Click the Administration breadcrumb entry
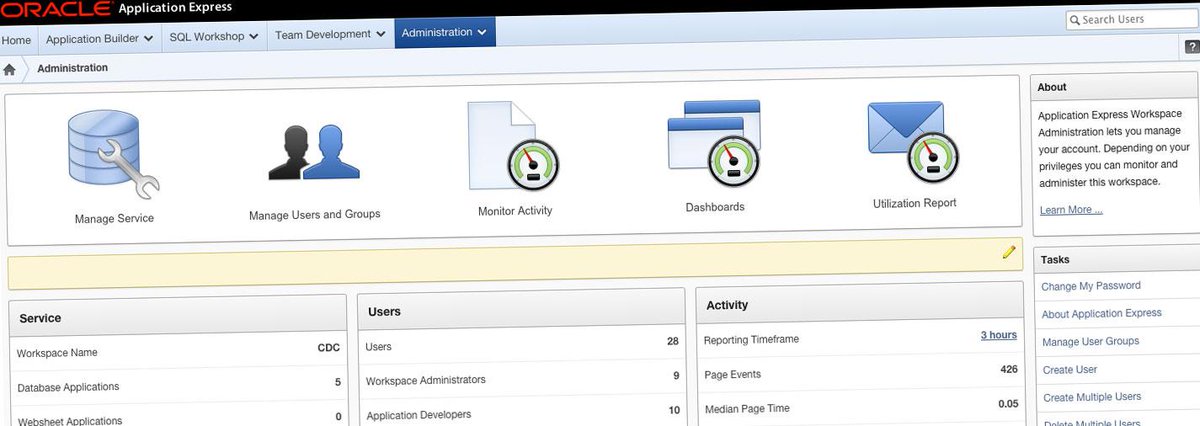 coord(73,68)
